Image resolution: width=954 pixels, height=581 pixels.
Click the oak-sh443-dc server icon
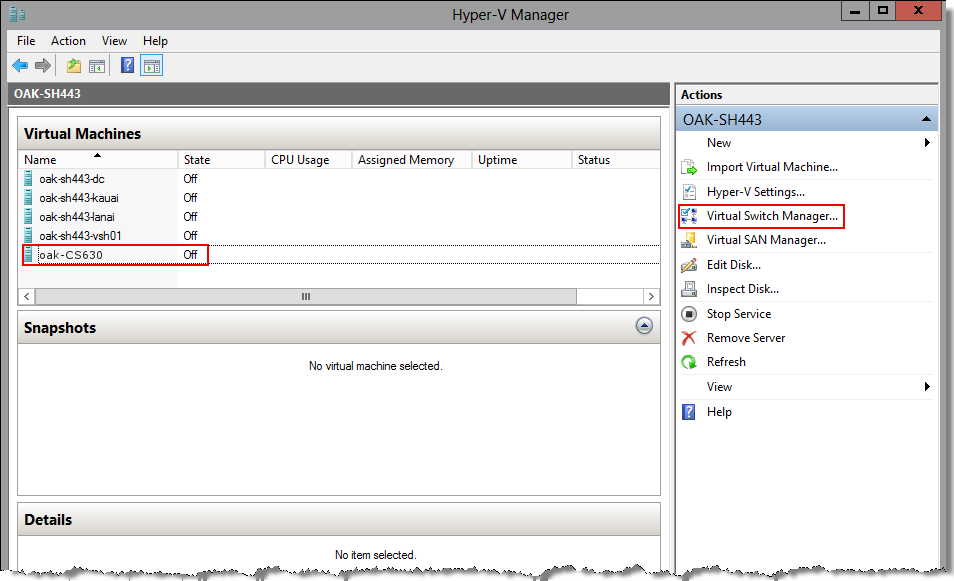(x=28, y=178)
